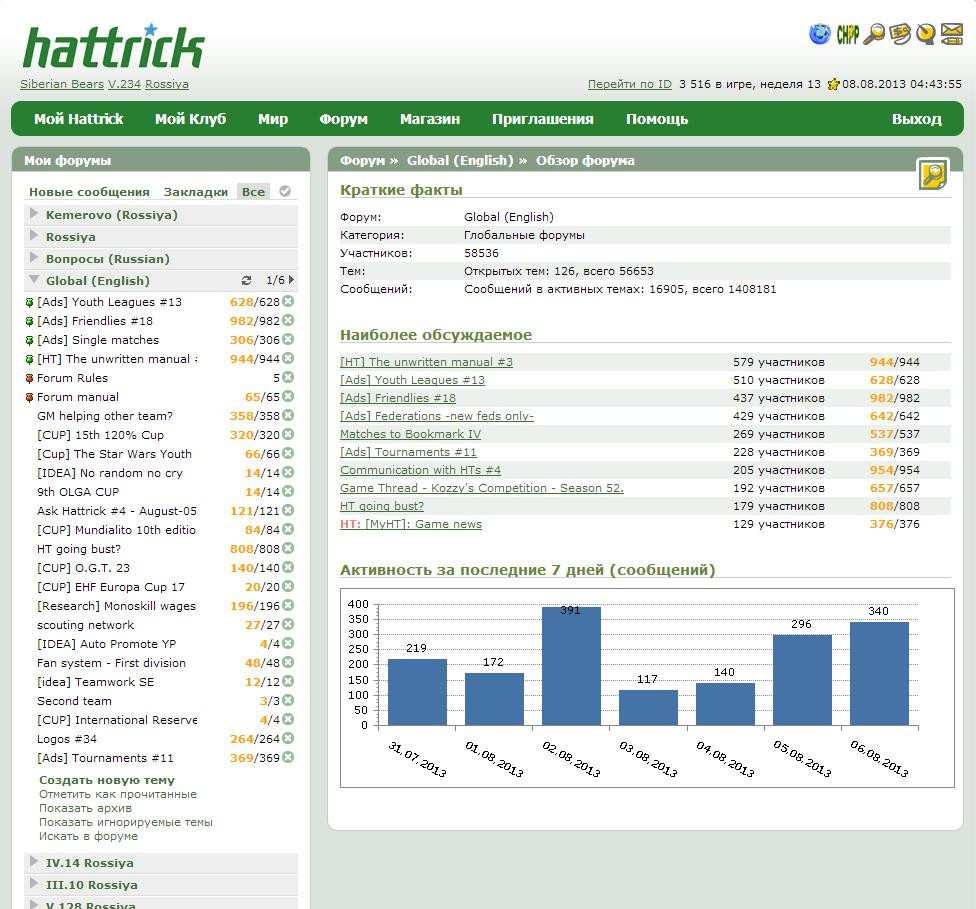The width and height of the screenshot is (976, 909).
Task: Switch to the Закладки tab
Action: [195, 192]
